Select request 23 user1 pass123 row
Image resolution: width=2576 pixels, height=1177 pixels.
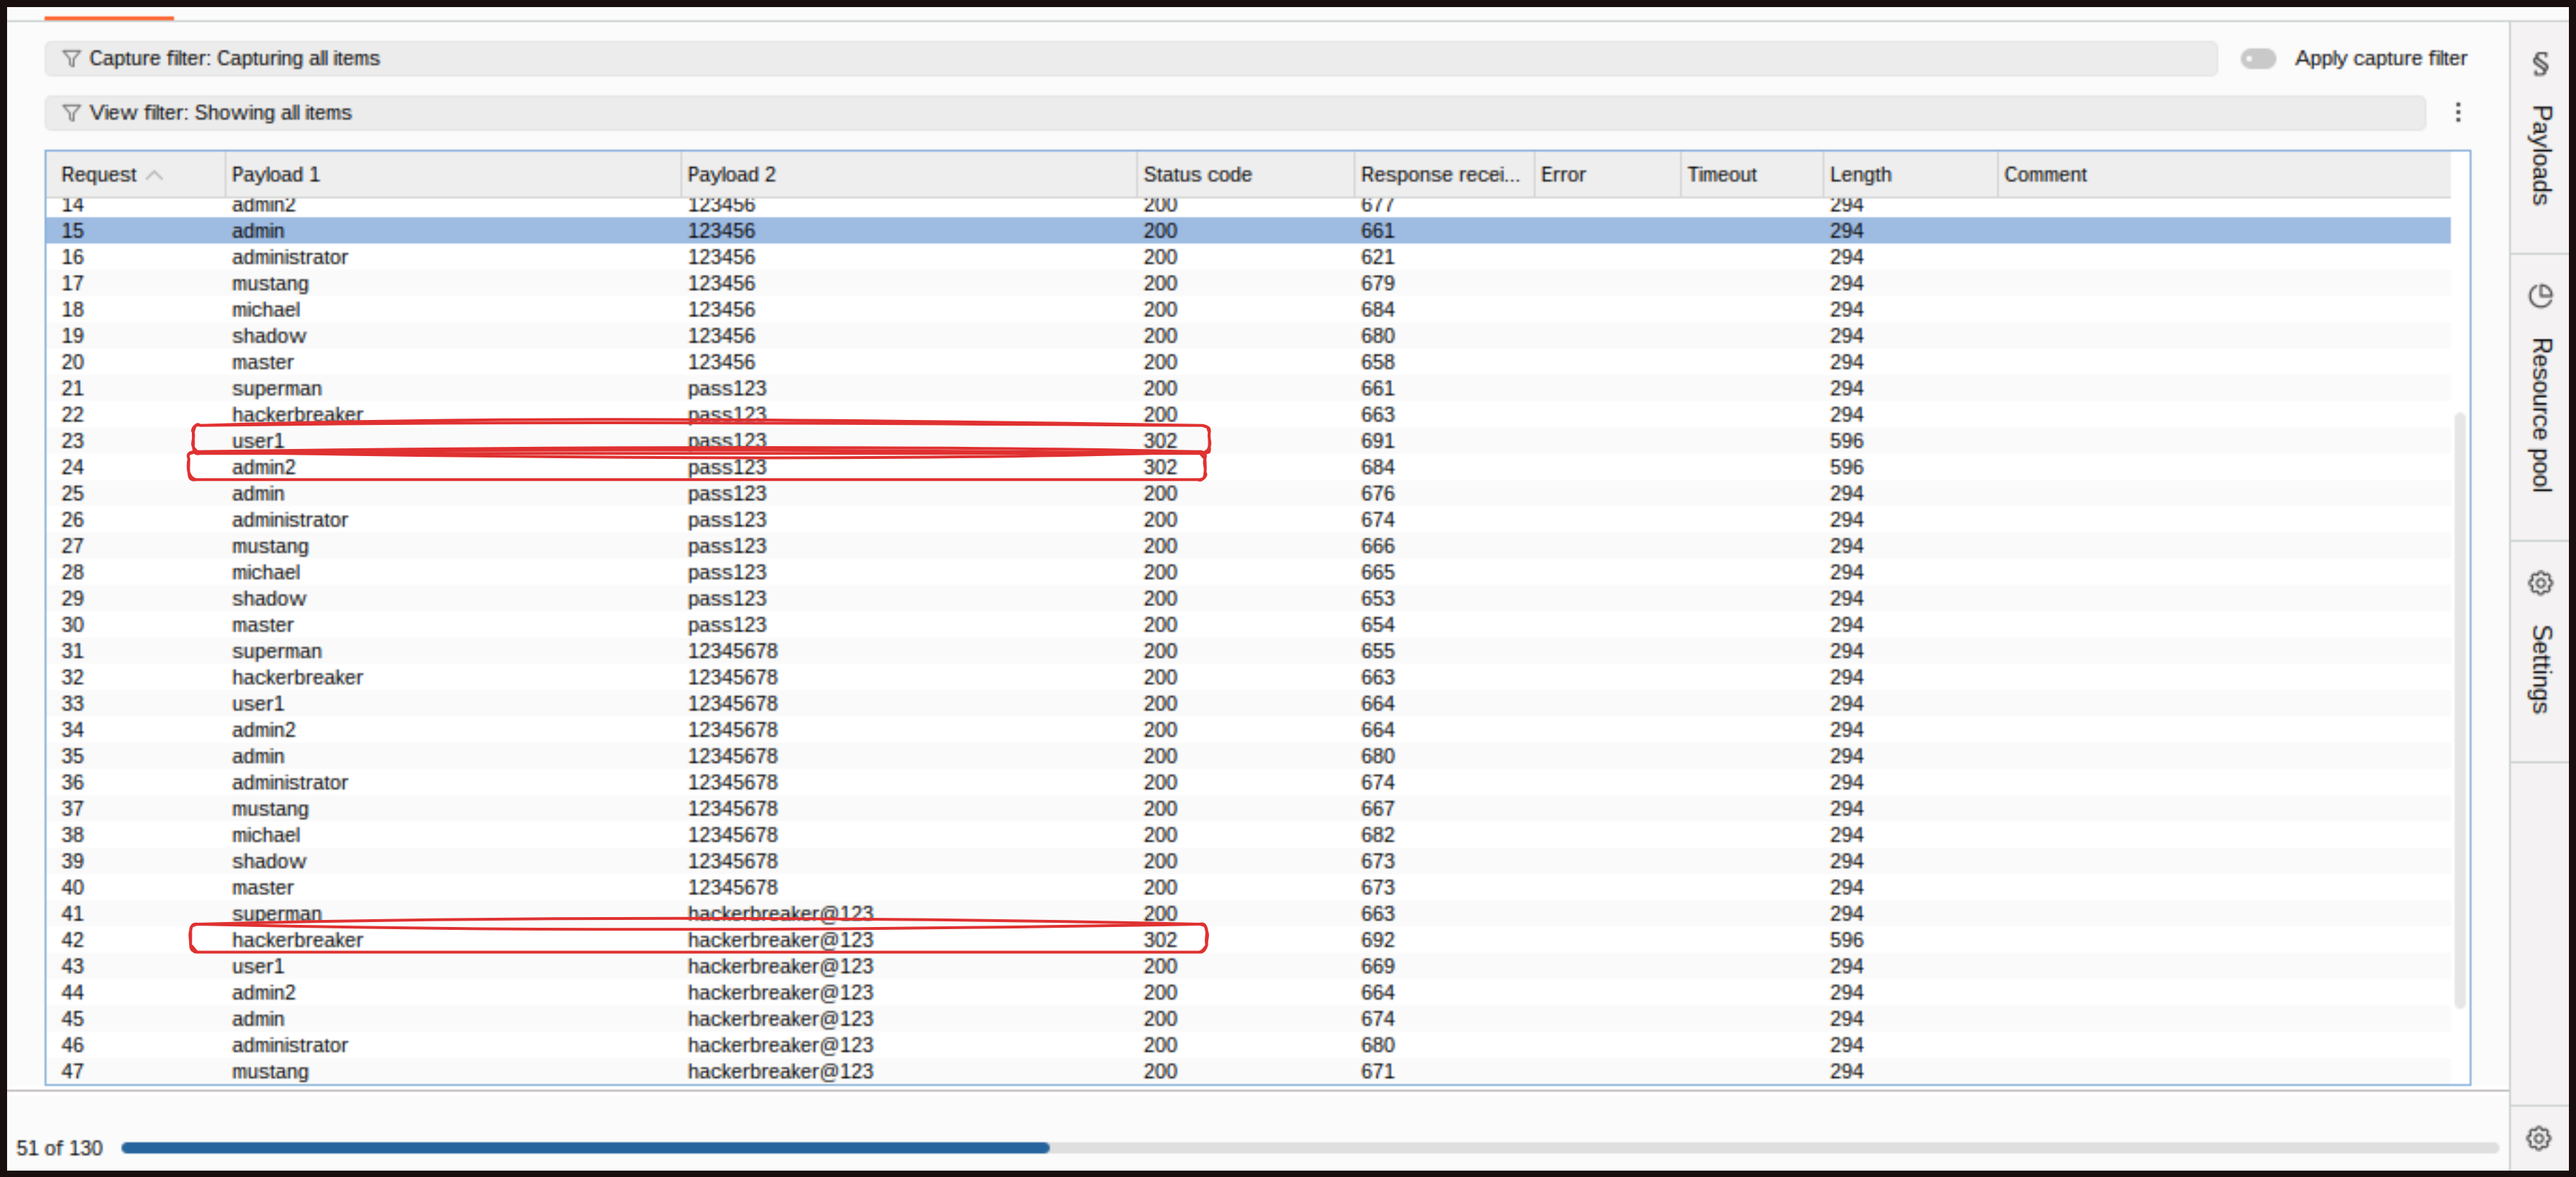click(258, 441)
